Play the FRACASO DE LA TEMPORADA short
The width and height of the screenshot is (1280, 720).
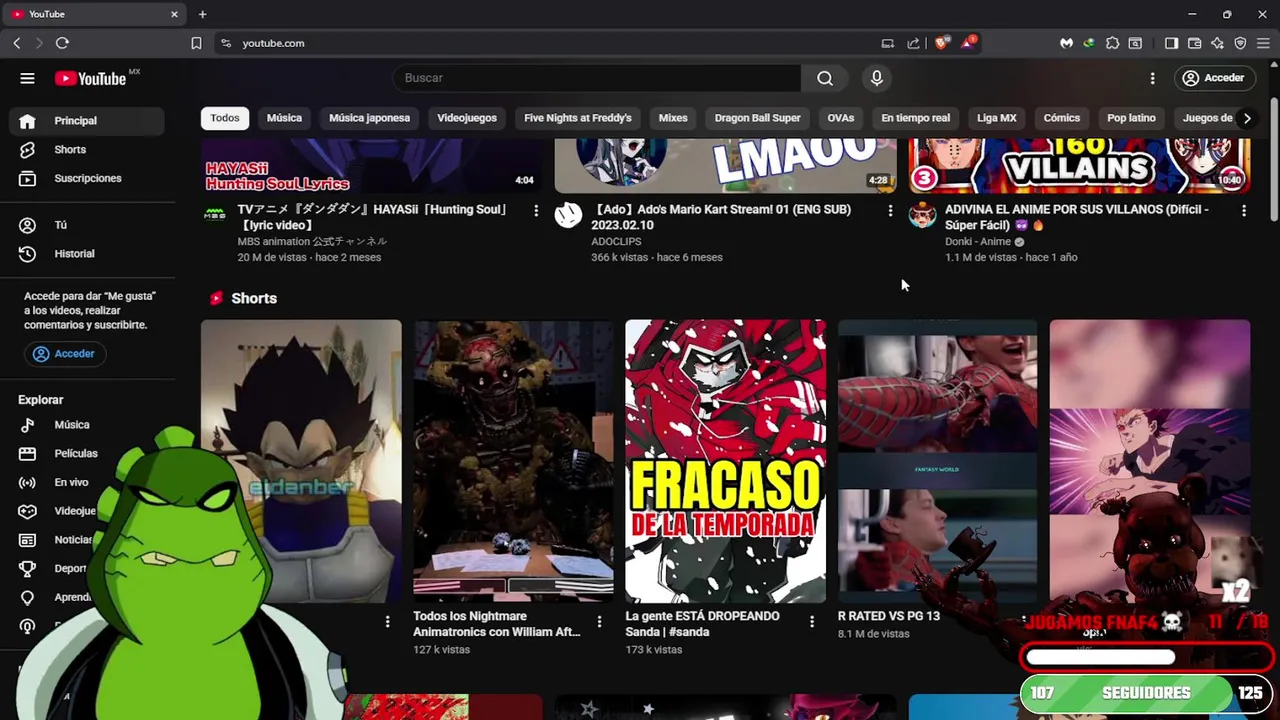click(x=726, y=461)
